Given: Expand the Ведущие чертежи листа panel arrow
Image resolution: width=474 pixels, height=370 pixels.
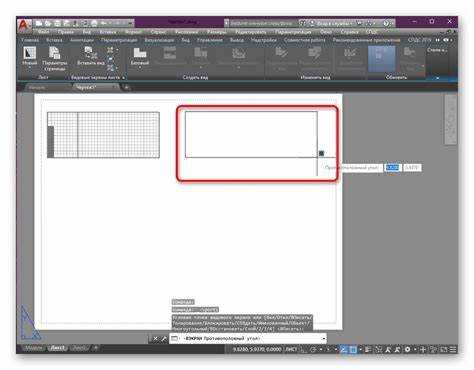Looking at the screenshot, I should coord(123,77).
